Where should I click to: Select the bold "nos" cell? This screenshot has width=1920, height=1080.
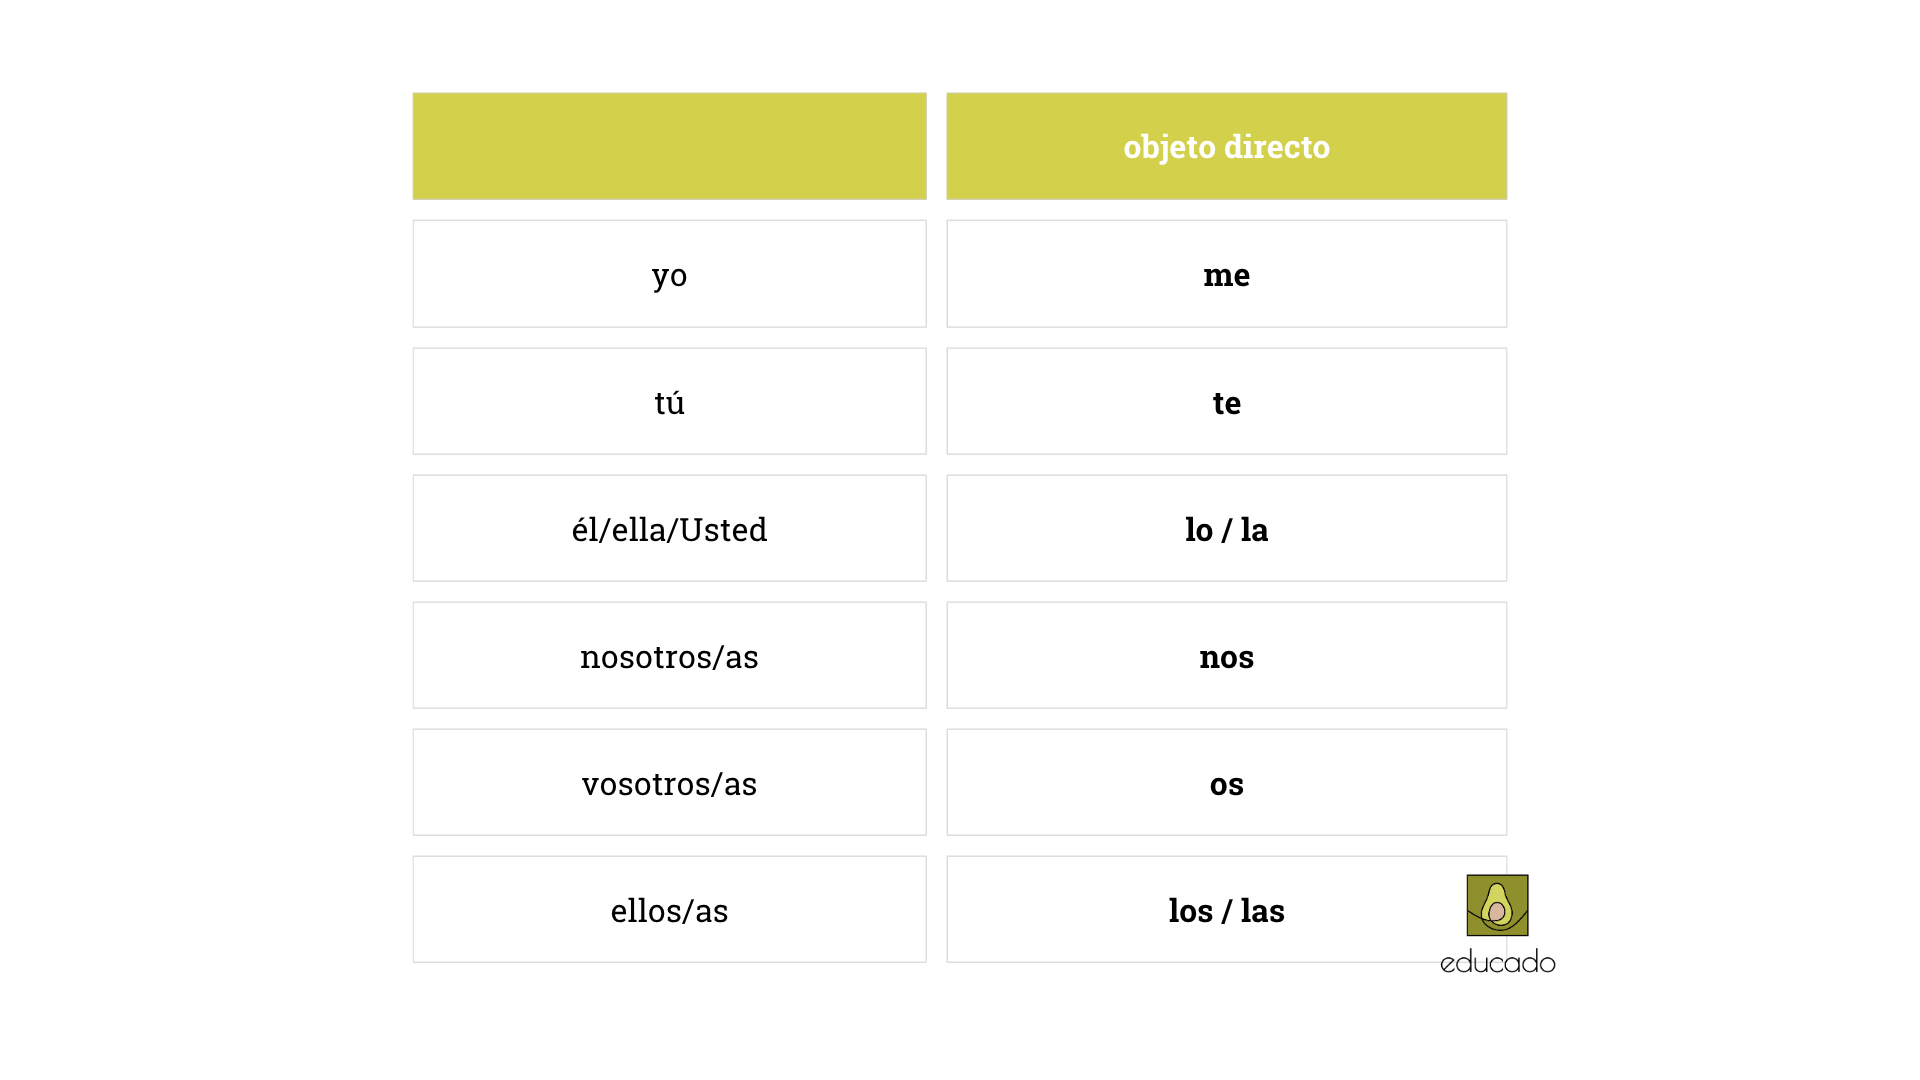(x=1226, y=656)
